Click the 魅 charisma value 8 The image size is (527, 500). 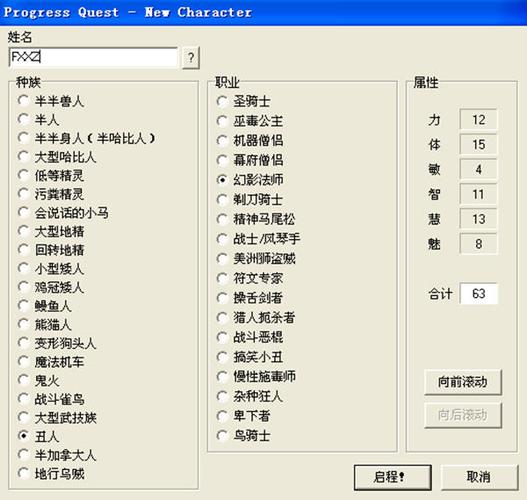[x=478, y=244]
